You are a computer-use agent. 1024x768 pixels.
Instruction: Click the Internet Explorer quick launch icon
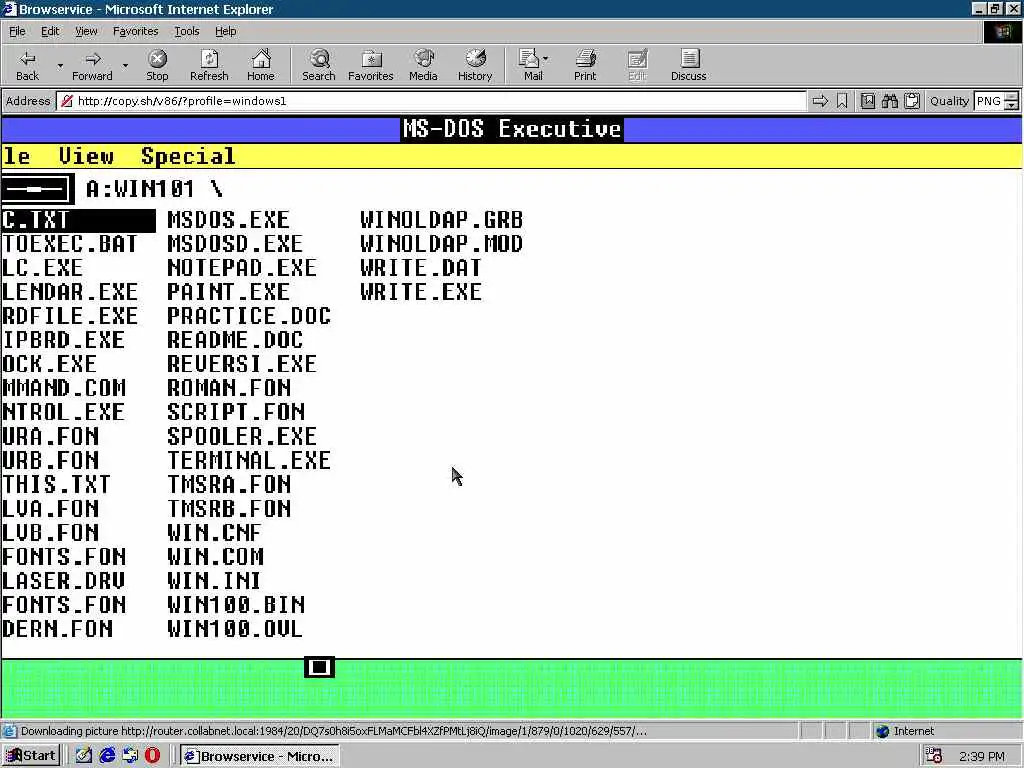pyautogui.click(x=107, y=756)
